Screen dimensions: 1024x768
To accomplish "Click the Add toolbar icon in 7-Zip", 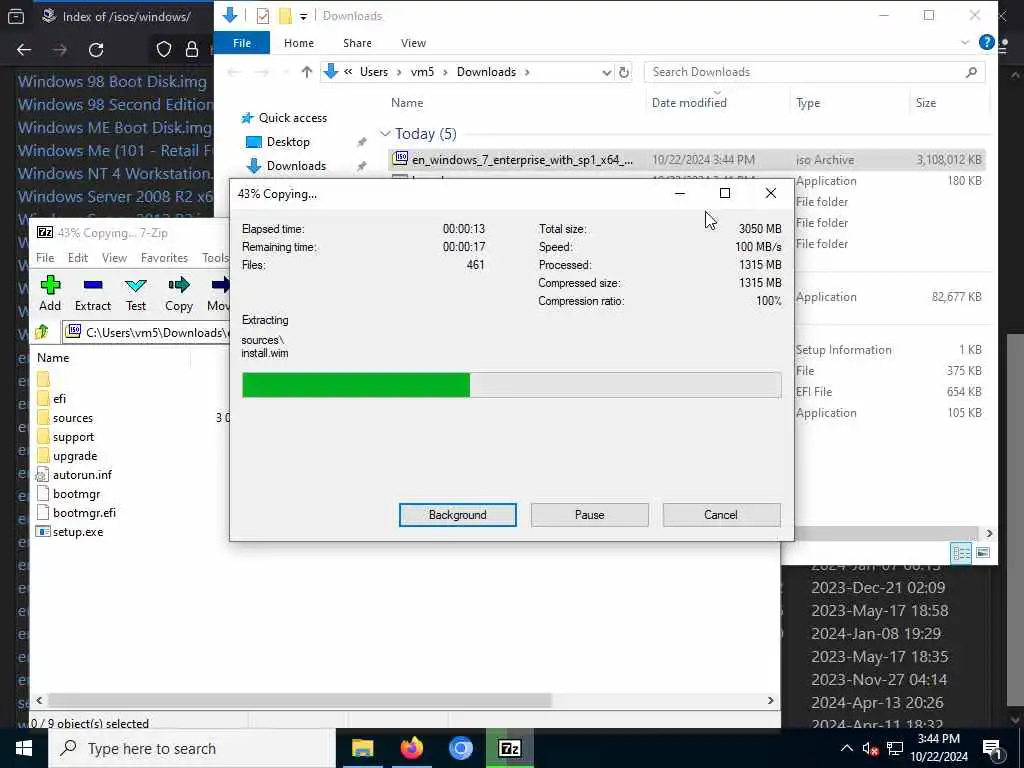I will point(50,293).
